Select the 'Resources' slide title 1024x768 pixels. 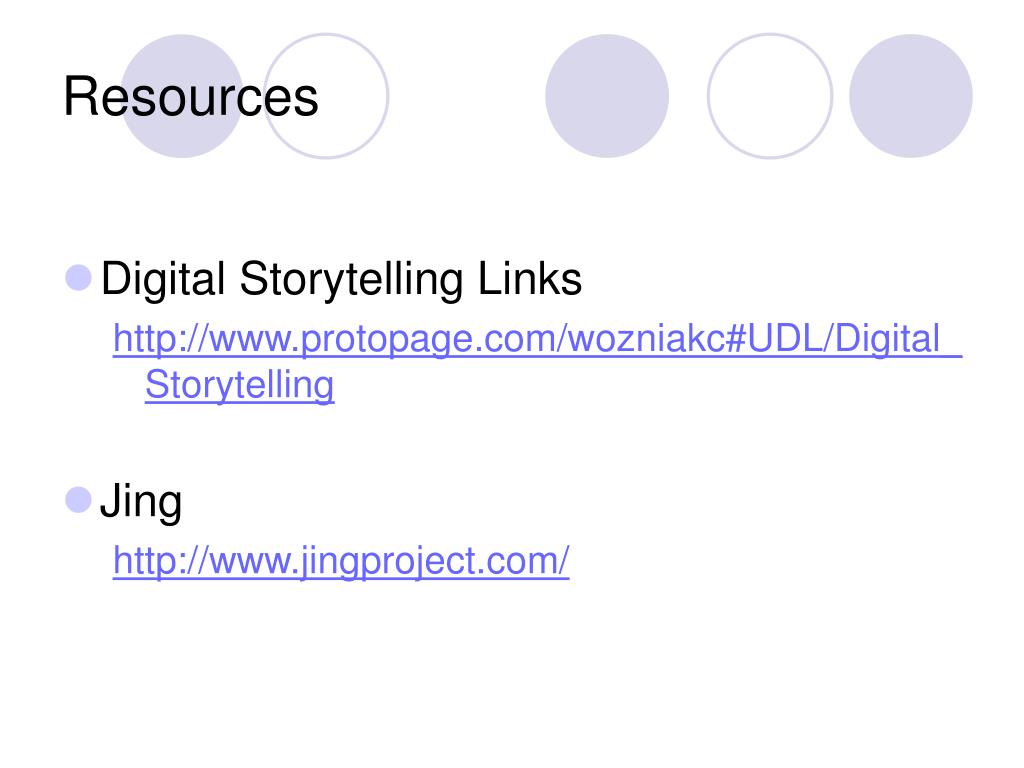tap(191, 97)
